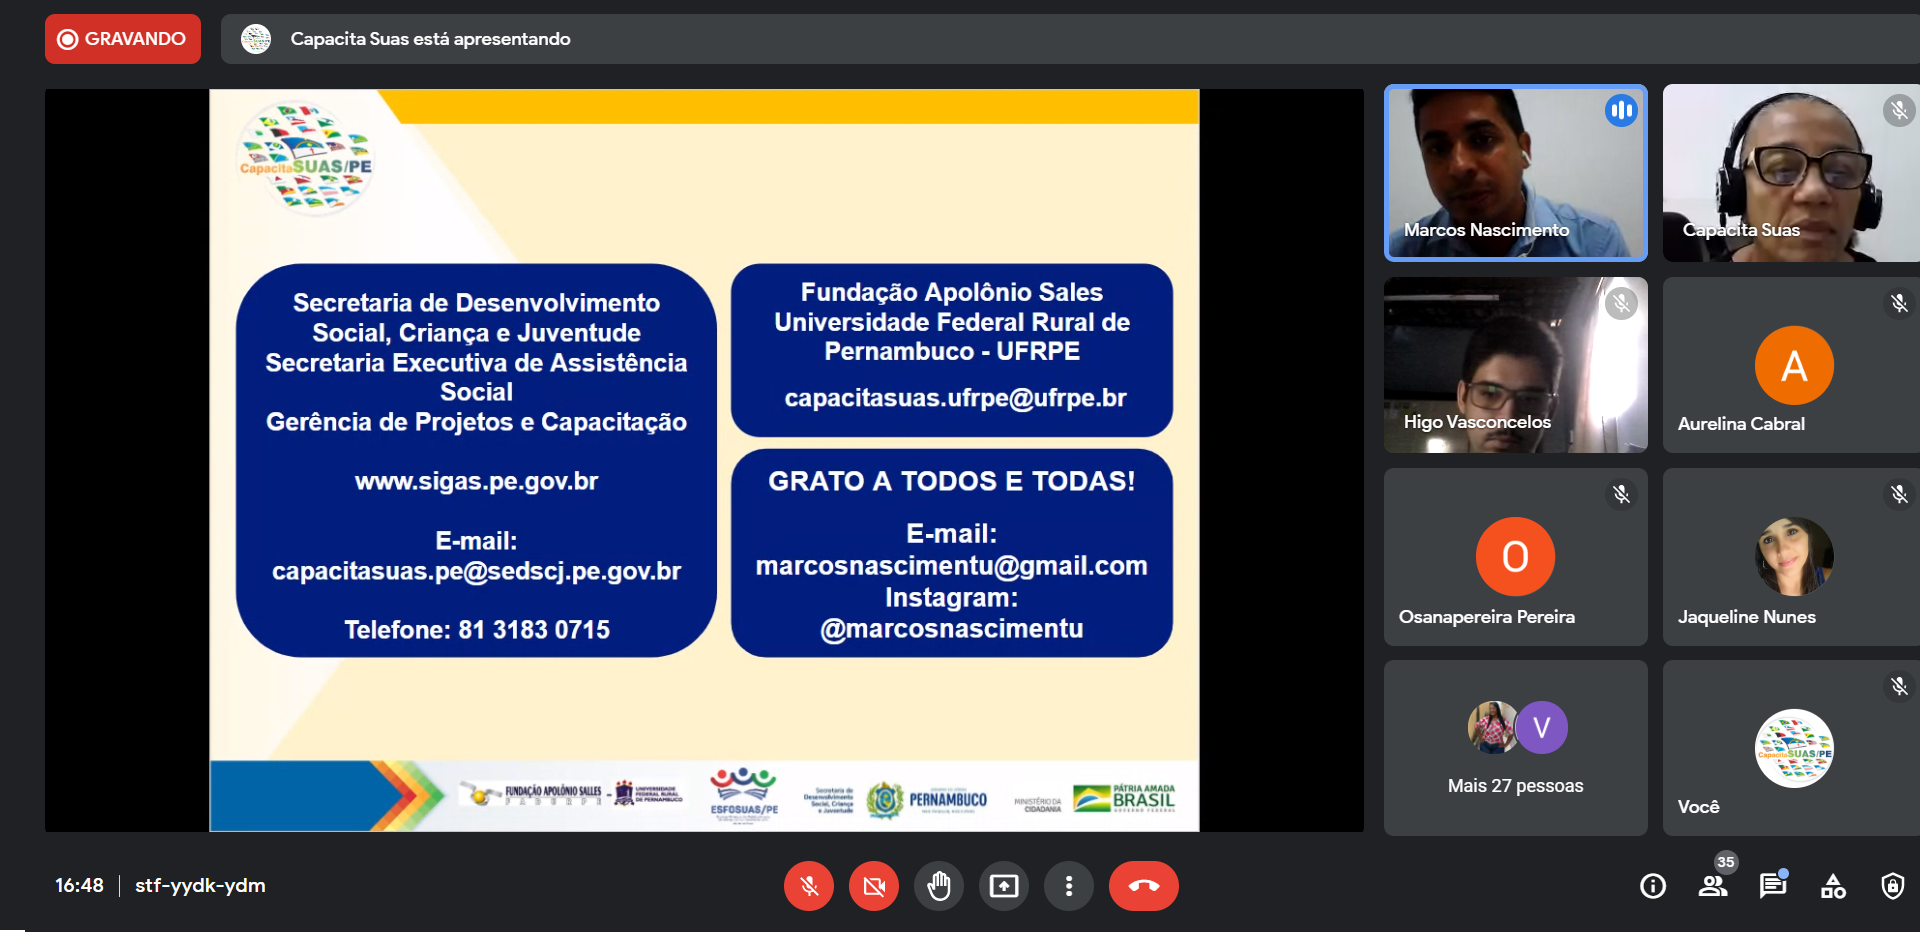The height and width of the screenshot is (932, 1920).
Task: Open activities shapes icon
Action: 1833,886
